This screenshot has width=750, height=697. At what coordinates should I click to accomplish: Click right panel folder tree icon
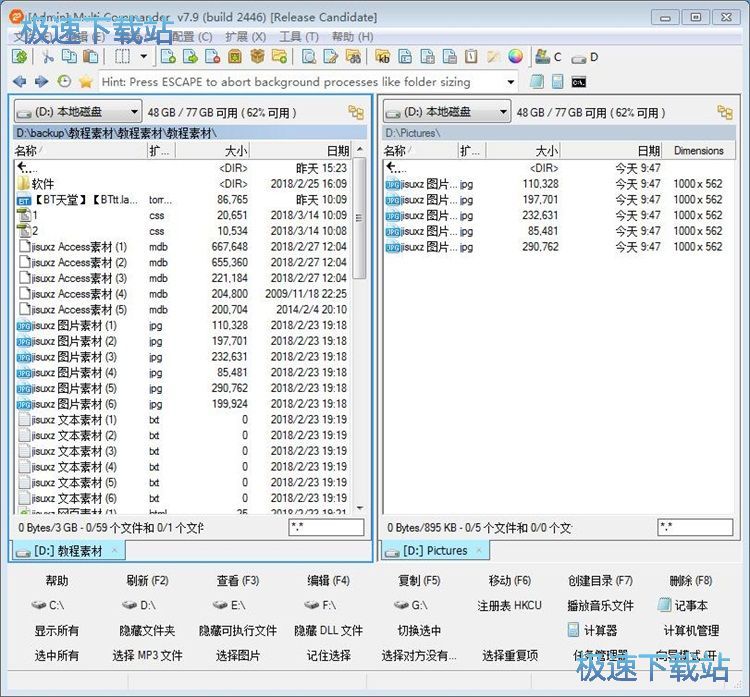pyautogui.click(x=725, y=112)
